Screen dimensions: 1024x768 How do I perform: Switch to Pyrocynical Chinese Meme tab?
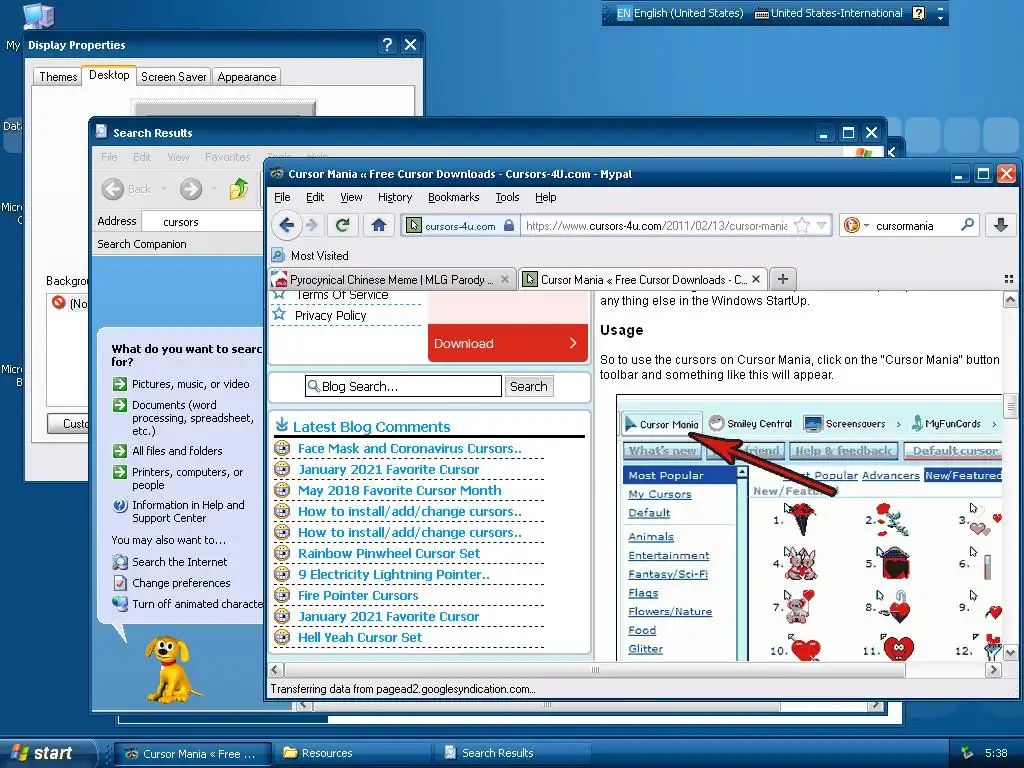tap(392, 280)
